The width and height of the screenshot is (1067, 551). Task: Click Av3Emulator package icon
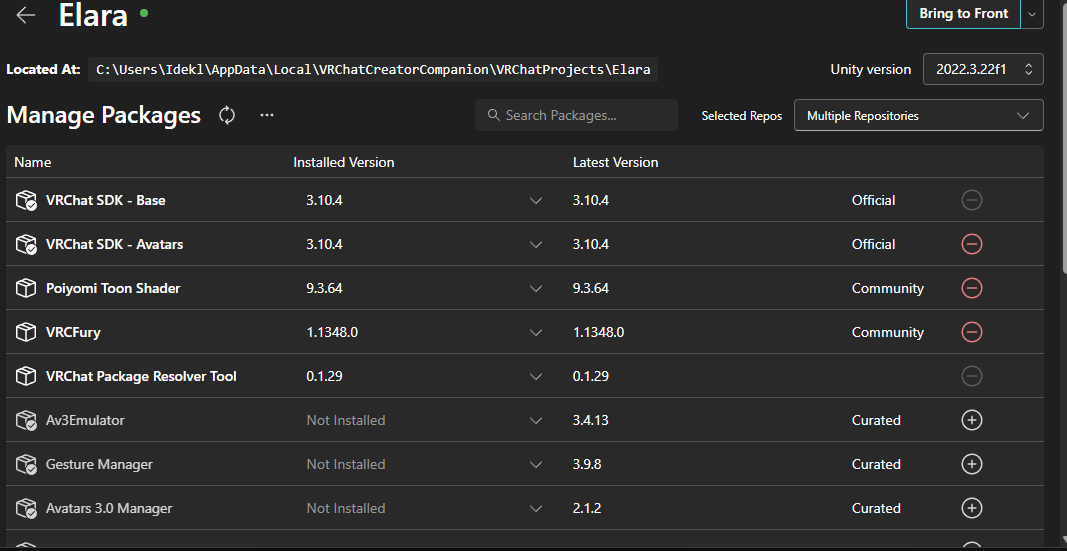[26, 420]
